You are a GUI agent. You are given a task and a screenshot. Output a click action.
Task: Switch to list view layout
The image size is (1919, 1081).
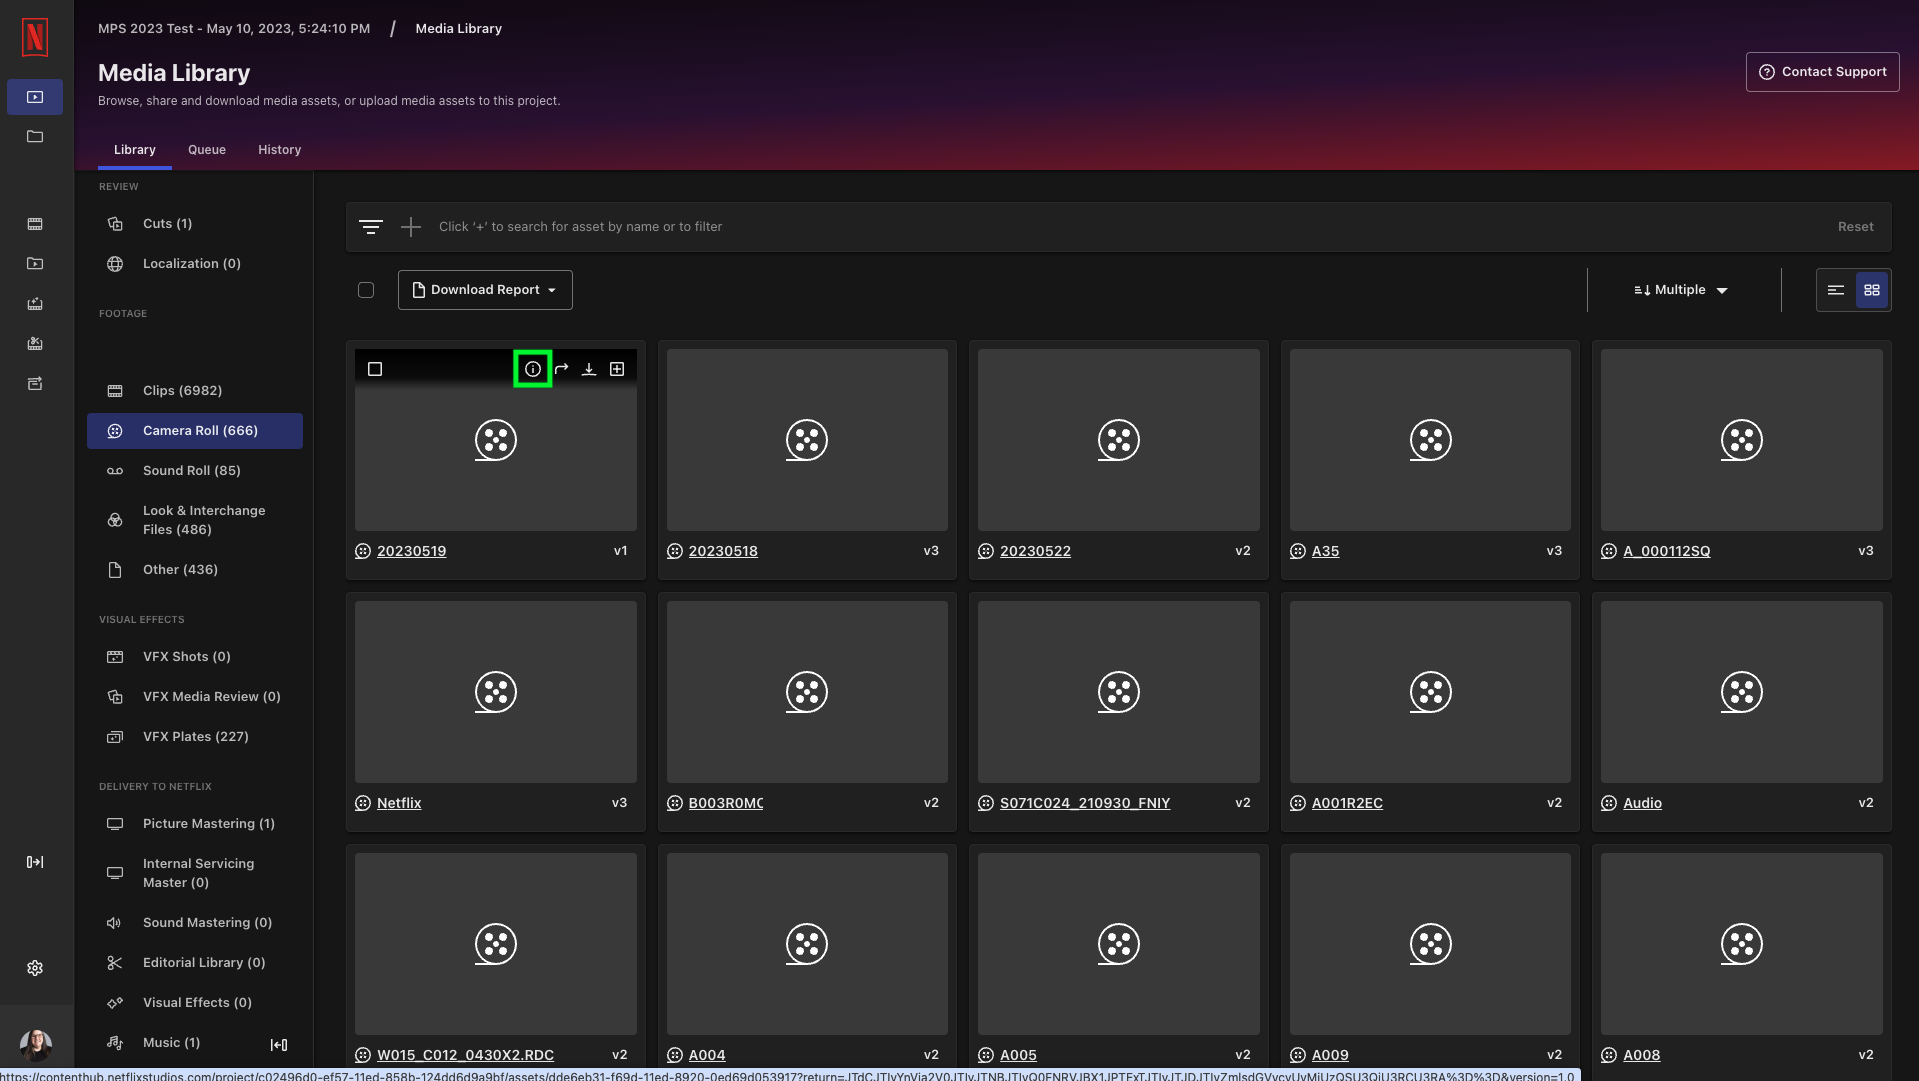pos(1836,290)
